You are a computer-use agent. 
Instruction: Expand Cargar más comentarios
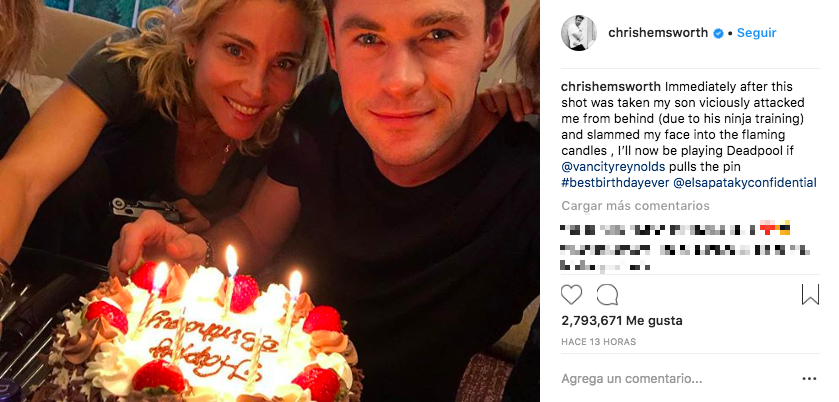coord(635,206)
